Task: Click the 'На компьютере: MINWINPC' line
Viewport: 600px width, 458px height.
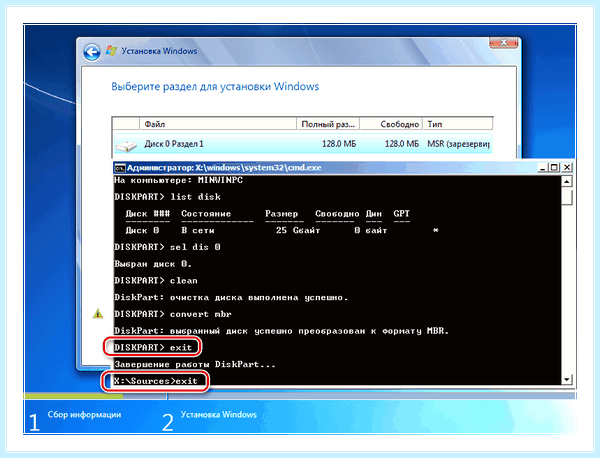Action: (178, 180)
